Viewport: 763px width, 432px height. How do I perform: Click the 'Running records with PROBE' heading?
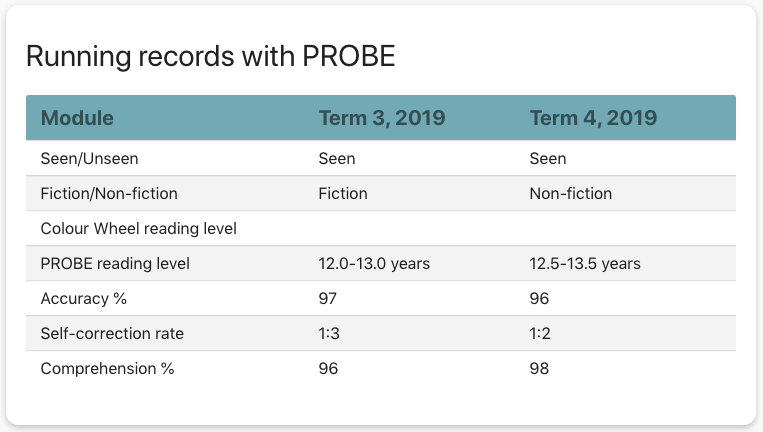(210, 57)
